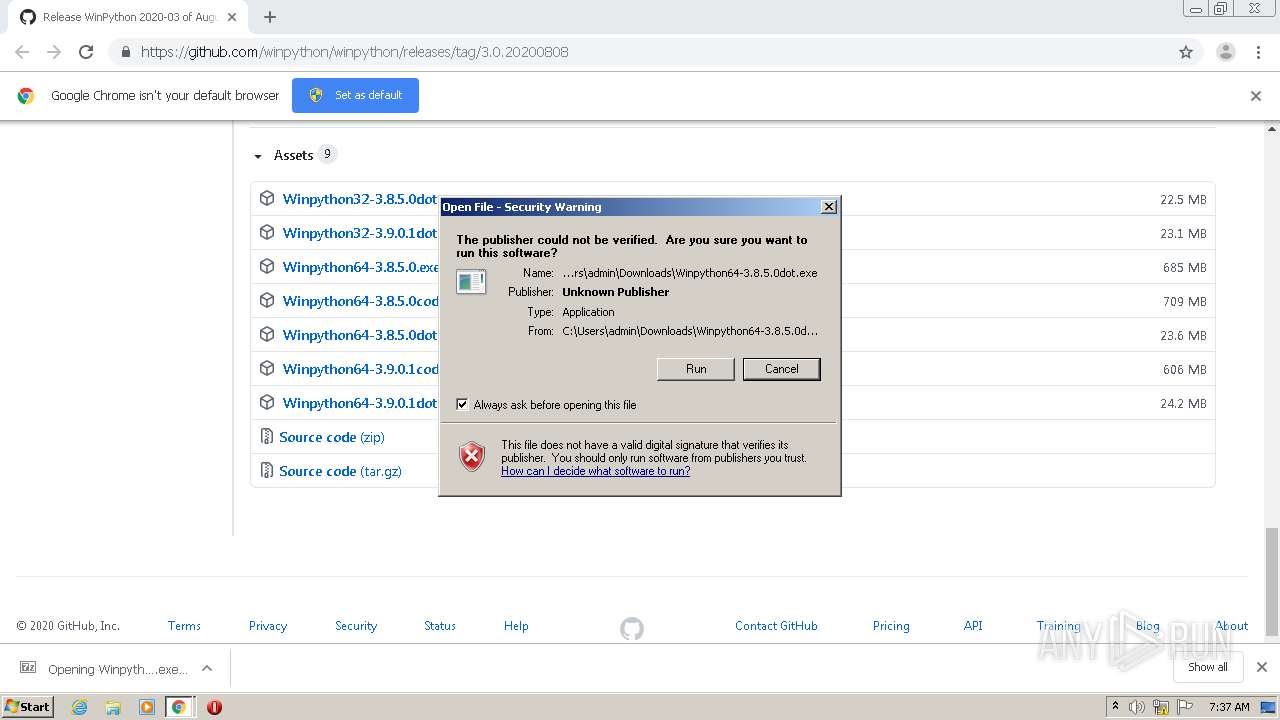Open the Terms footer link
Image resolution: width=1280 pixels, height=720 pixels.
coord(184,626)
